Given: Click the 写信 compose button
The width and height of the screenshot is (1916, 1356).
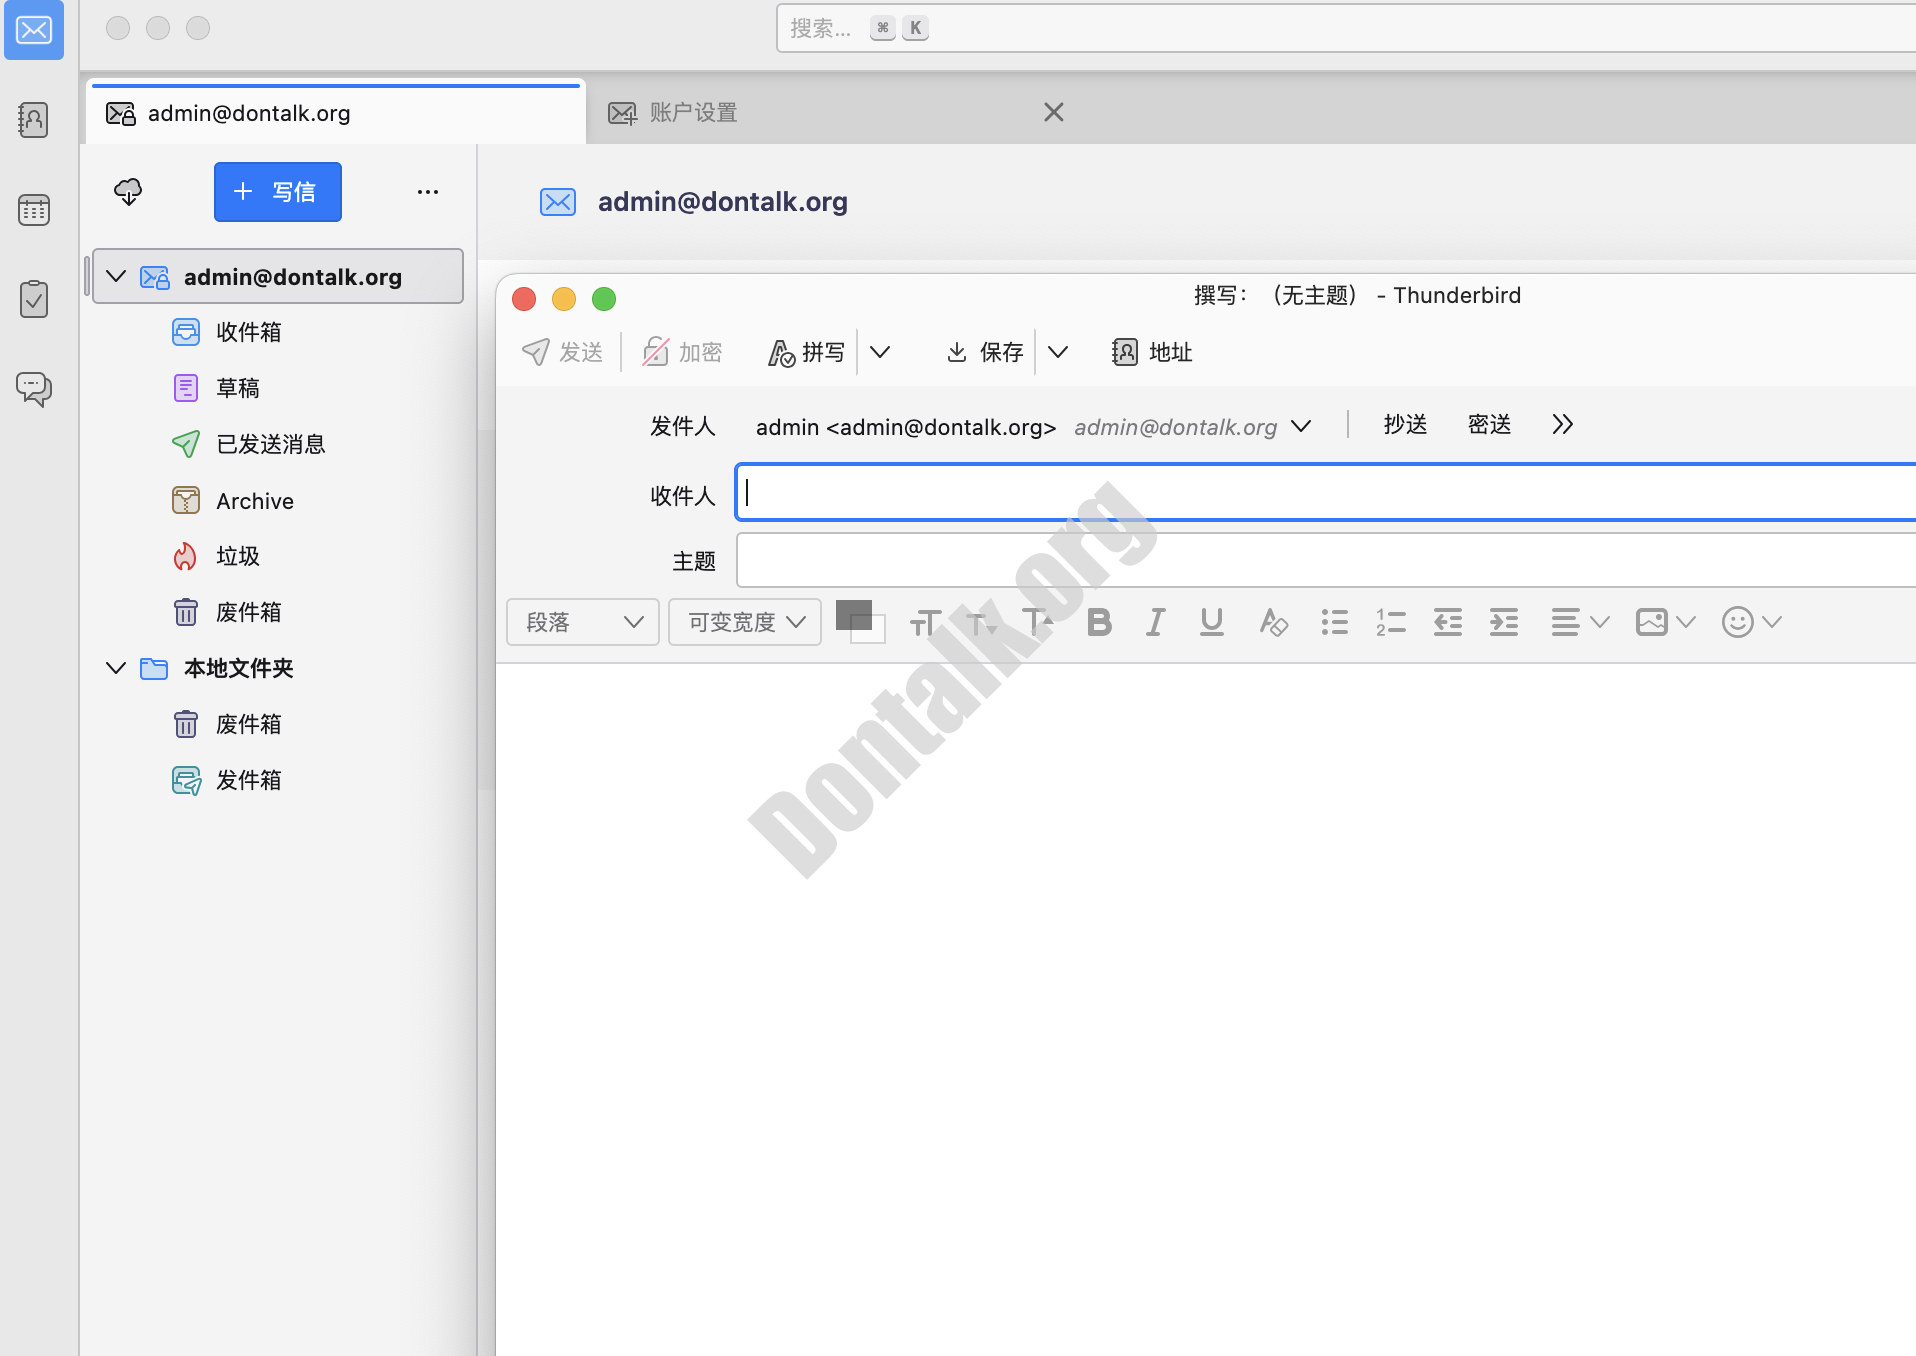Looking at the screenshot, I should (277, 191).
